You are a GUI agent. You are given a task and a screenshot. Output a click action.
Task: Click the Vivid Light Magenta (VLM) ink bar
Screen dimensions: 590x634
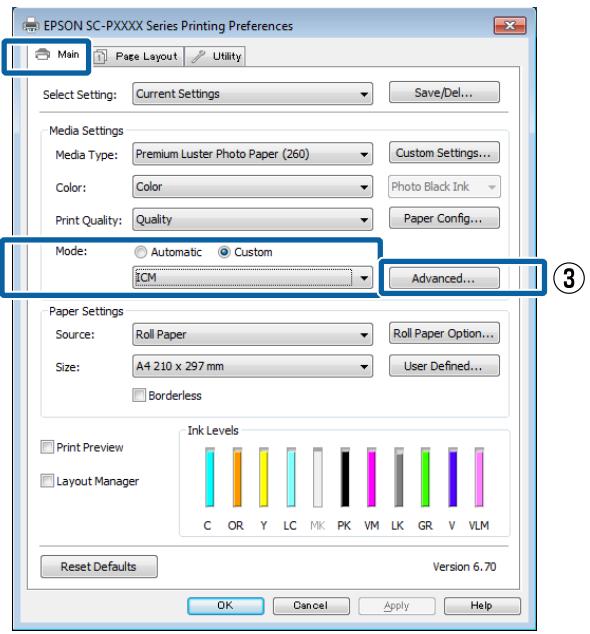coord(479,477)
